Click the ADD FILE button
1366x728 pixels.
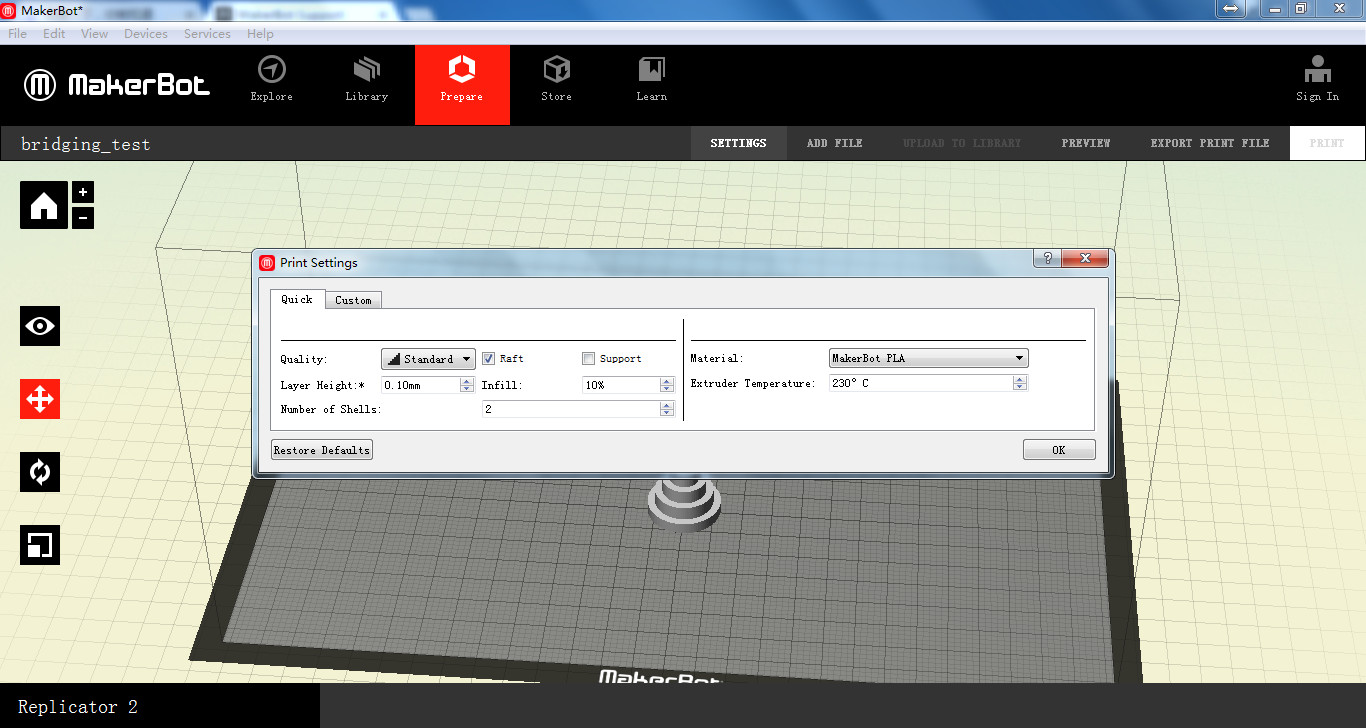835,143
